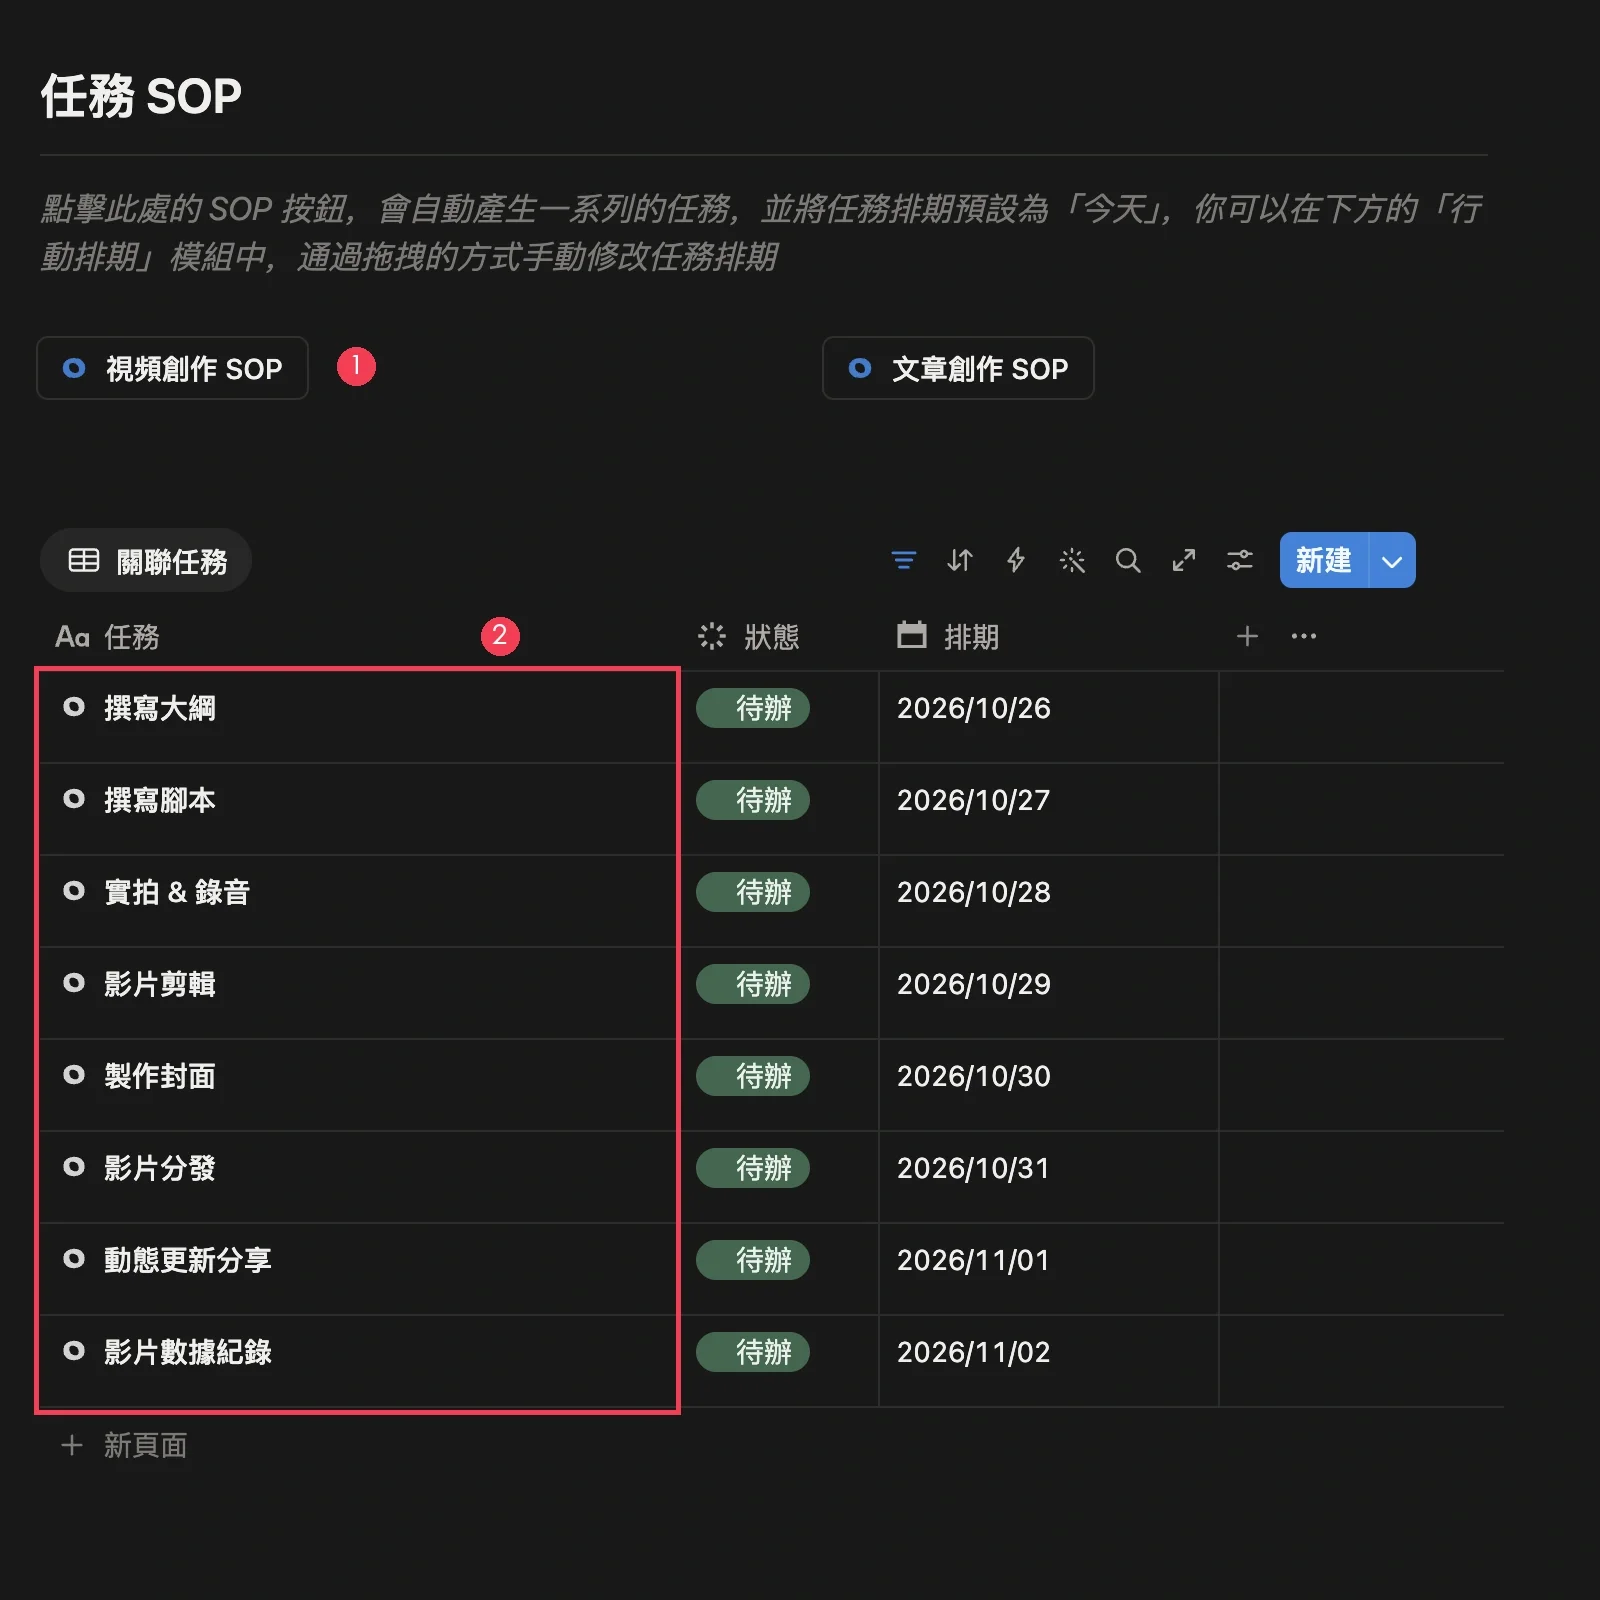Click the date 2026/10/26
1600x1600 pixels.
click(974, 708)
